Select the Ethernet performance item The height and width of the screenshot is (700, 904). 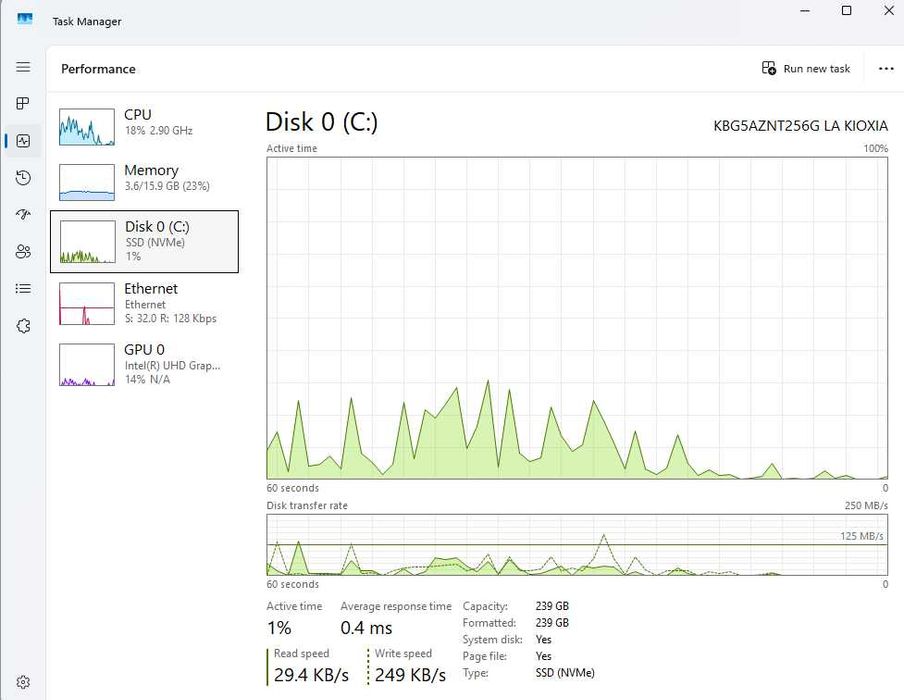click(144, 303)
